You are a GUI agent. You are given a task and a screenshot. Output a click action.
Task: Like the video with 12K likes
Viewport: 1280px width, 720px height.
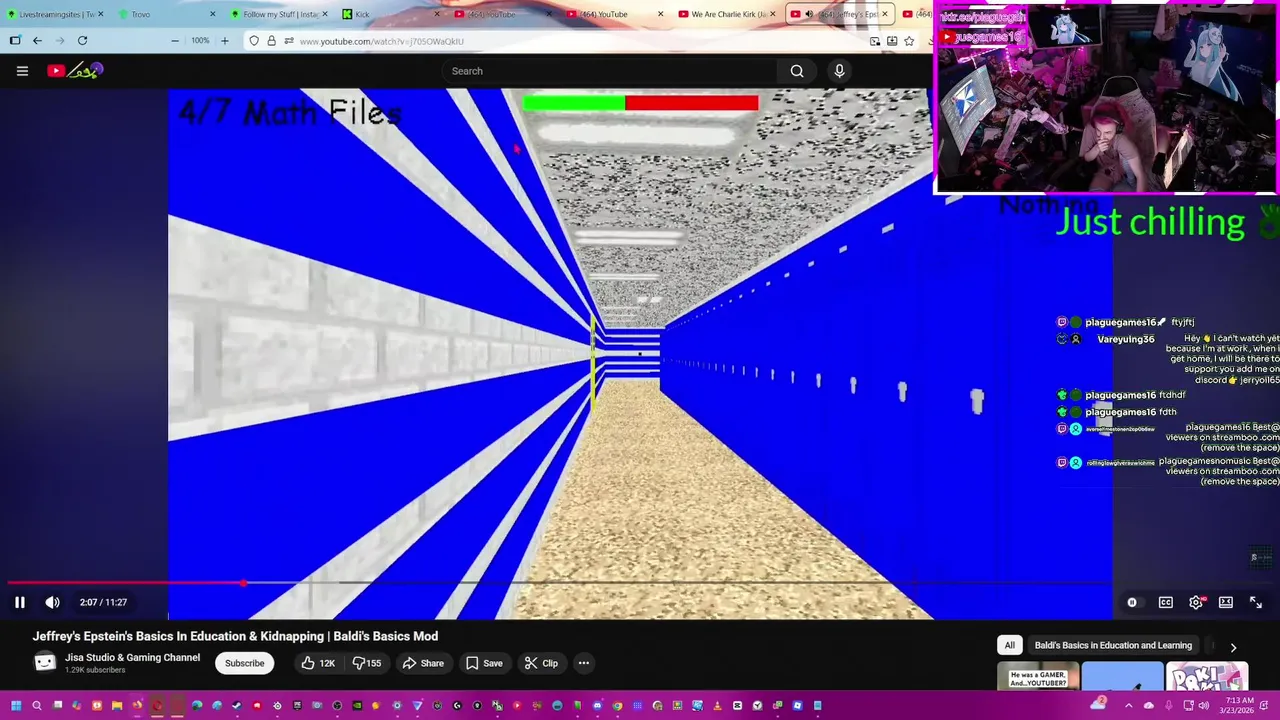318,663
